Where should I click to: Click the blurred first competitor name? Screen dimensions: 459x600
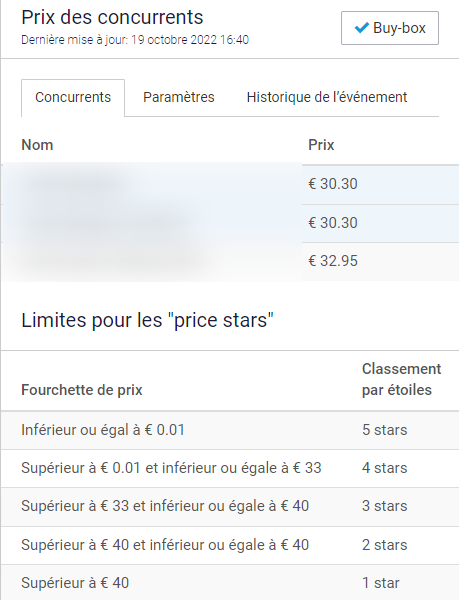[76, 184]
